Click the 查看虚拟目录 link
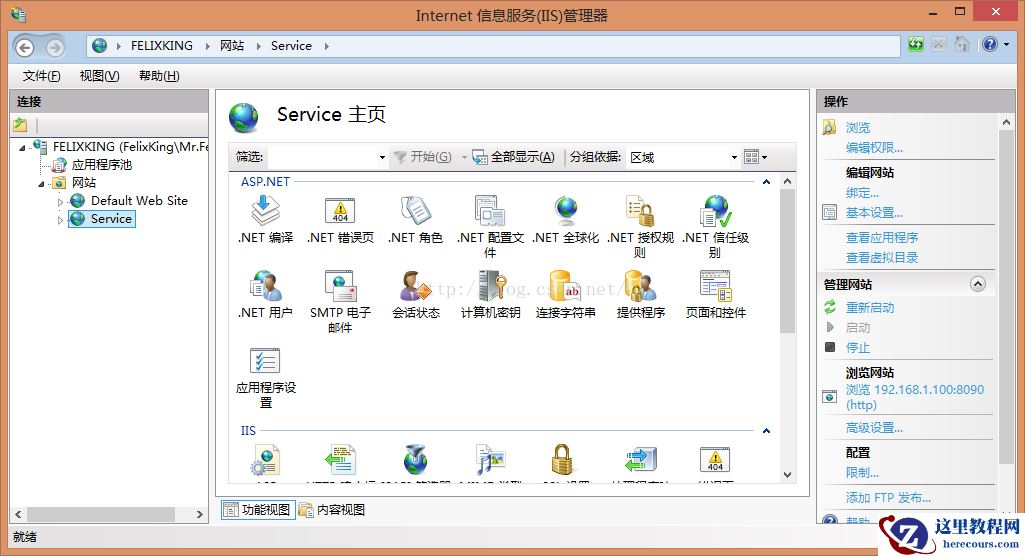 tap(882, 257)
